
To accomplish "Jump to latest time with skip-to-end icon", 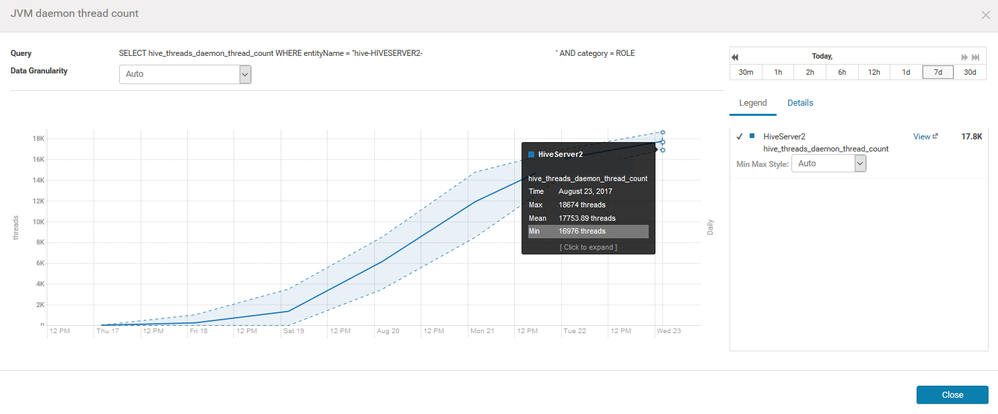I will 974,58.
